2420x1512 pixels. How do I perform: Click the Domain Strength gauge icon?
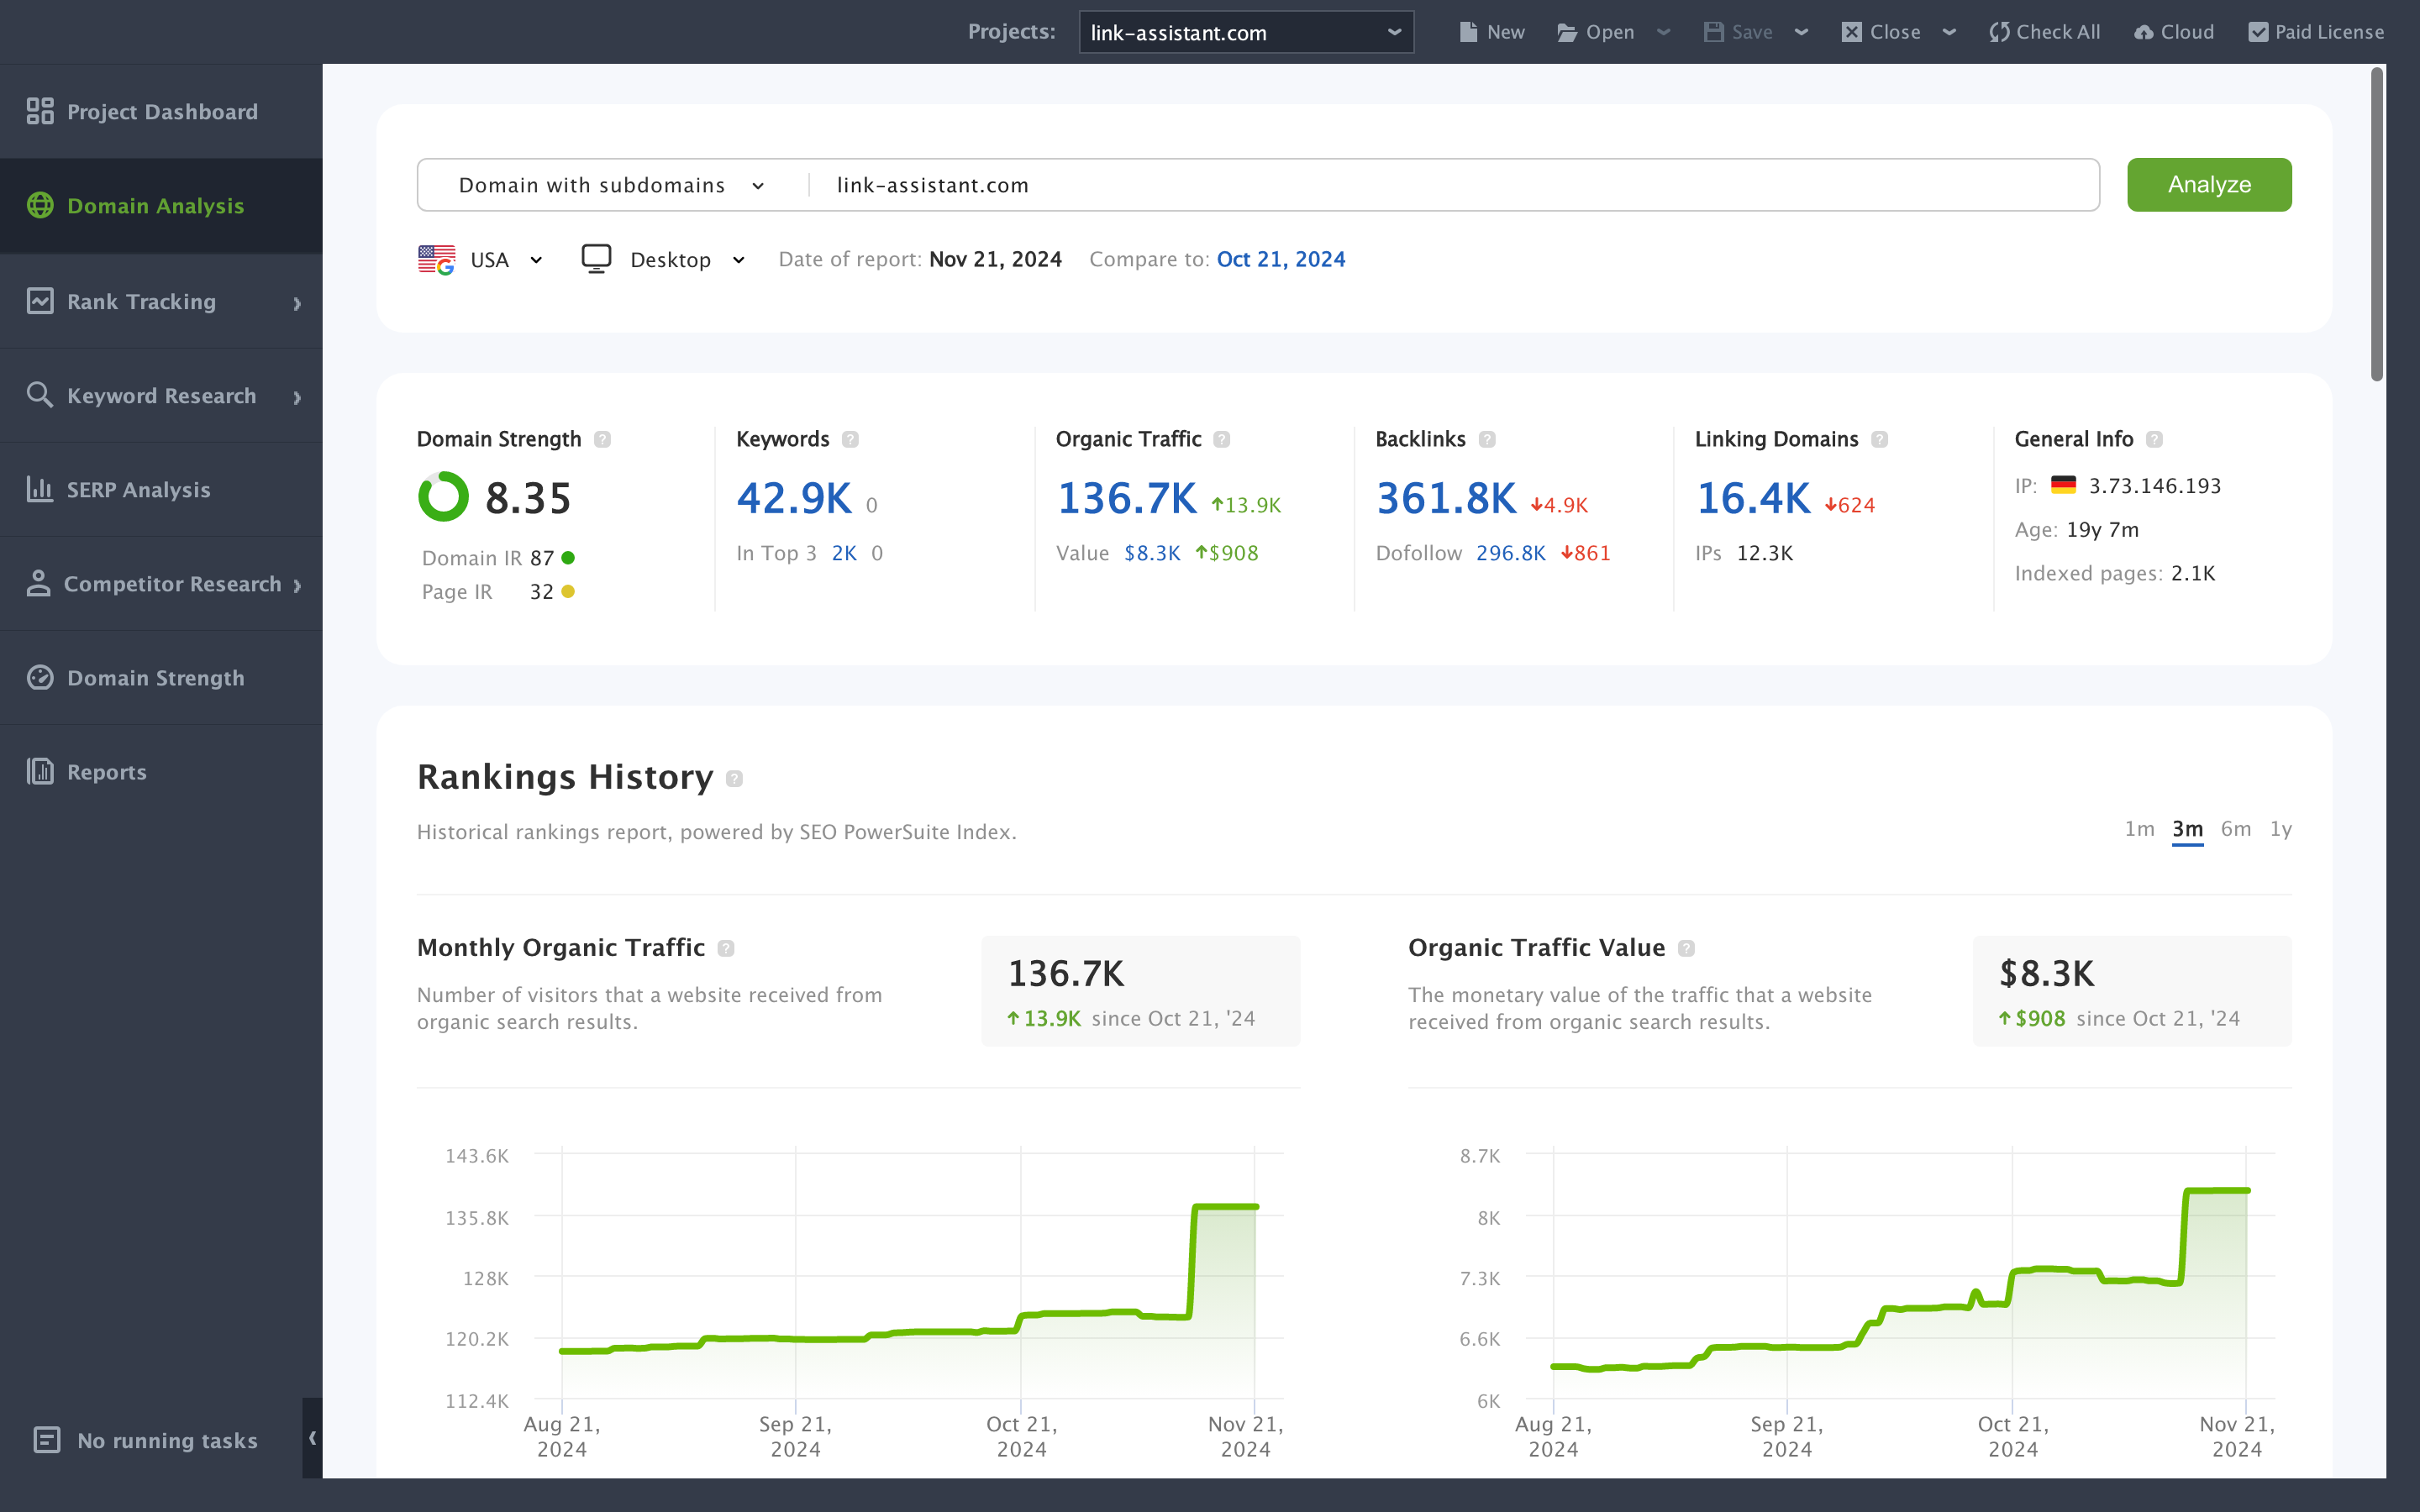tap(40, 677)
